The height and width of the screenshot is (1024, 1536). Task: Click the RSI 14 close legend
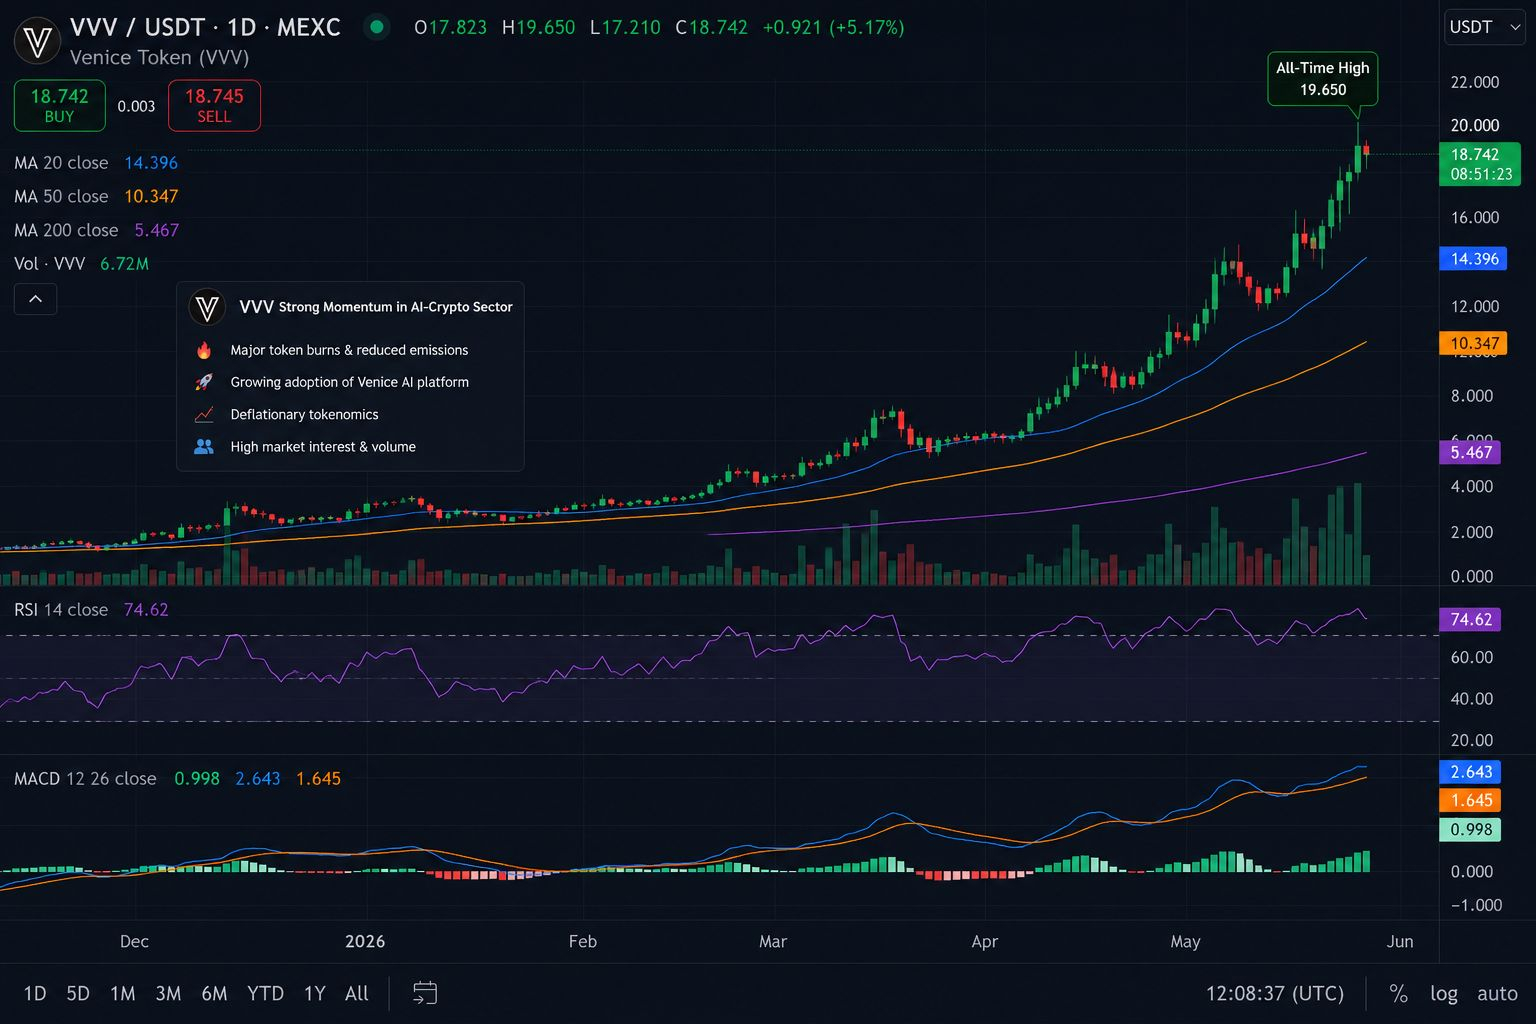pyautogui.click(x=91, y=610)
